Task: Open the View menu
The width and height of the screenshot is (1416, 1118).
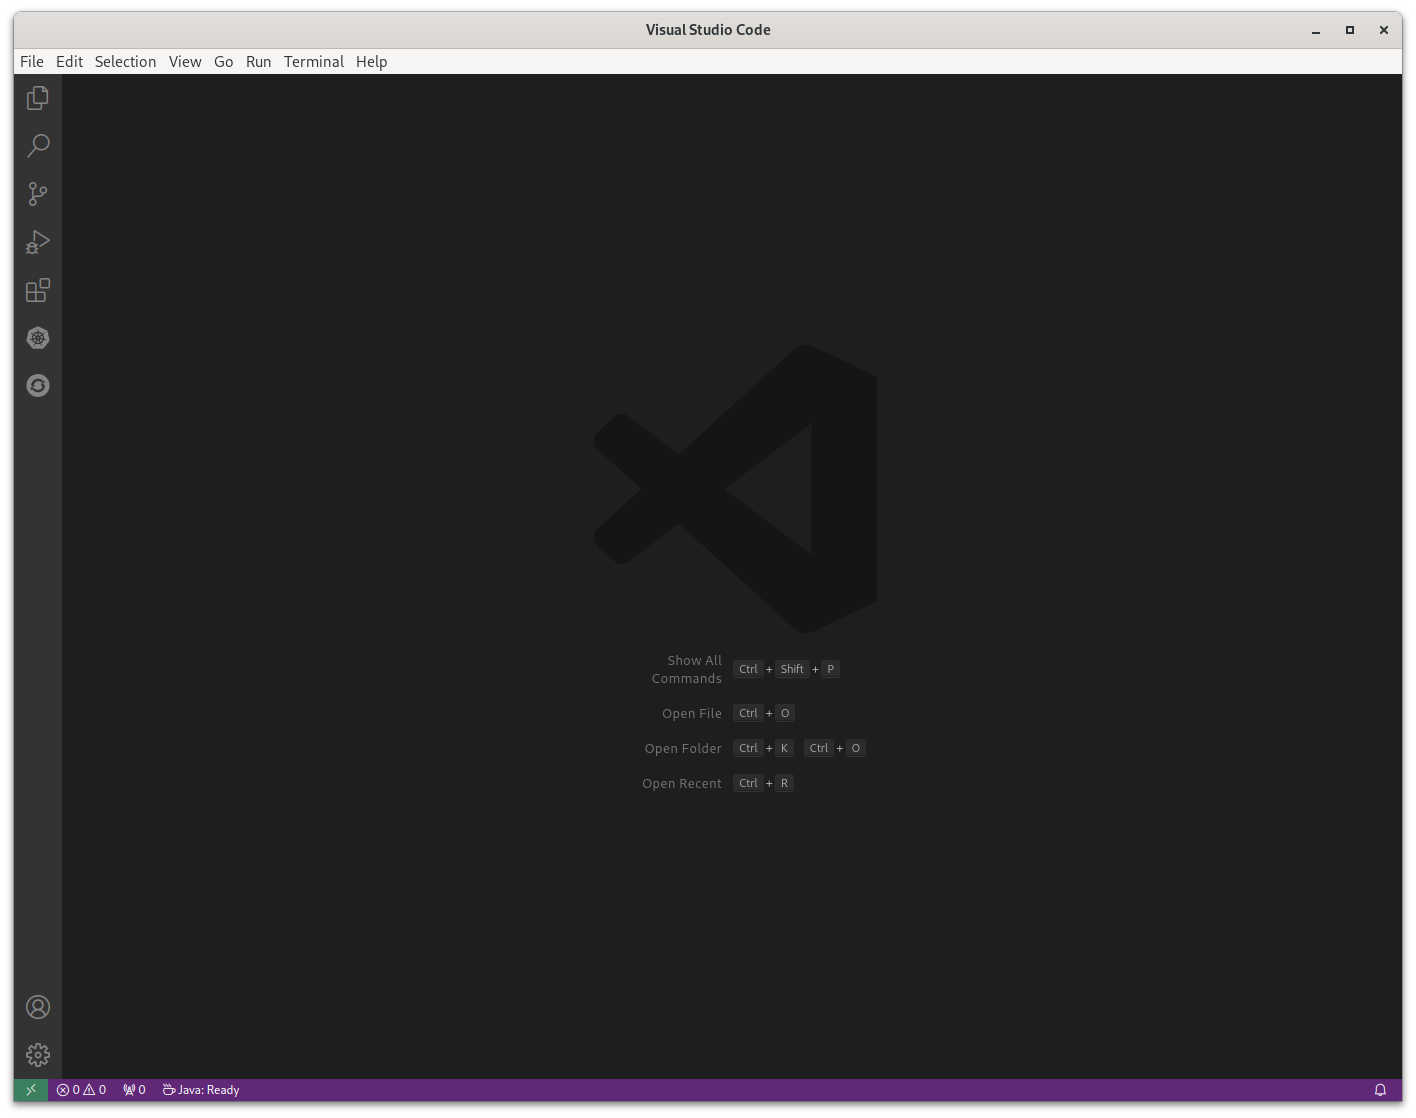Action: click(x=185, y=62)
